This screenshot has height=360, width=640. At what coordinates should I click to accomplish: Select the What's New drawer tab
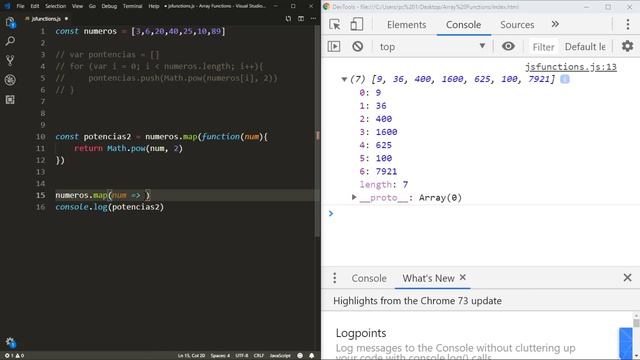(428, 278)
